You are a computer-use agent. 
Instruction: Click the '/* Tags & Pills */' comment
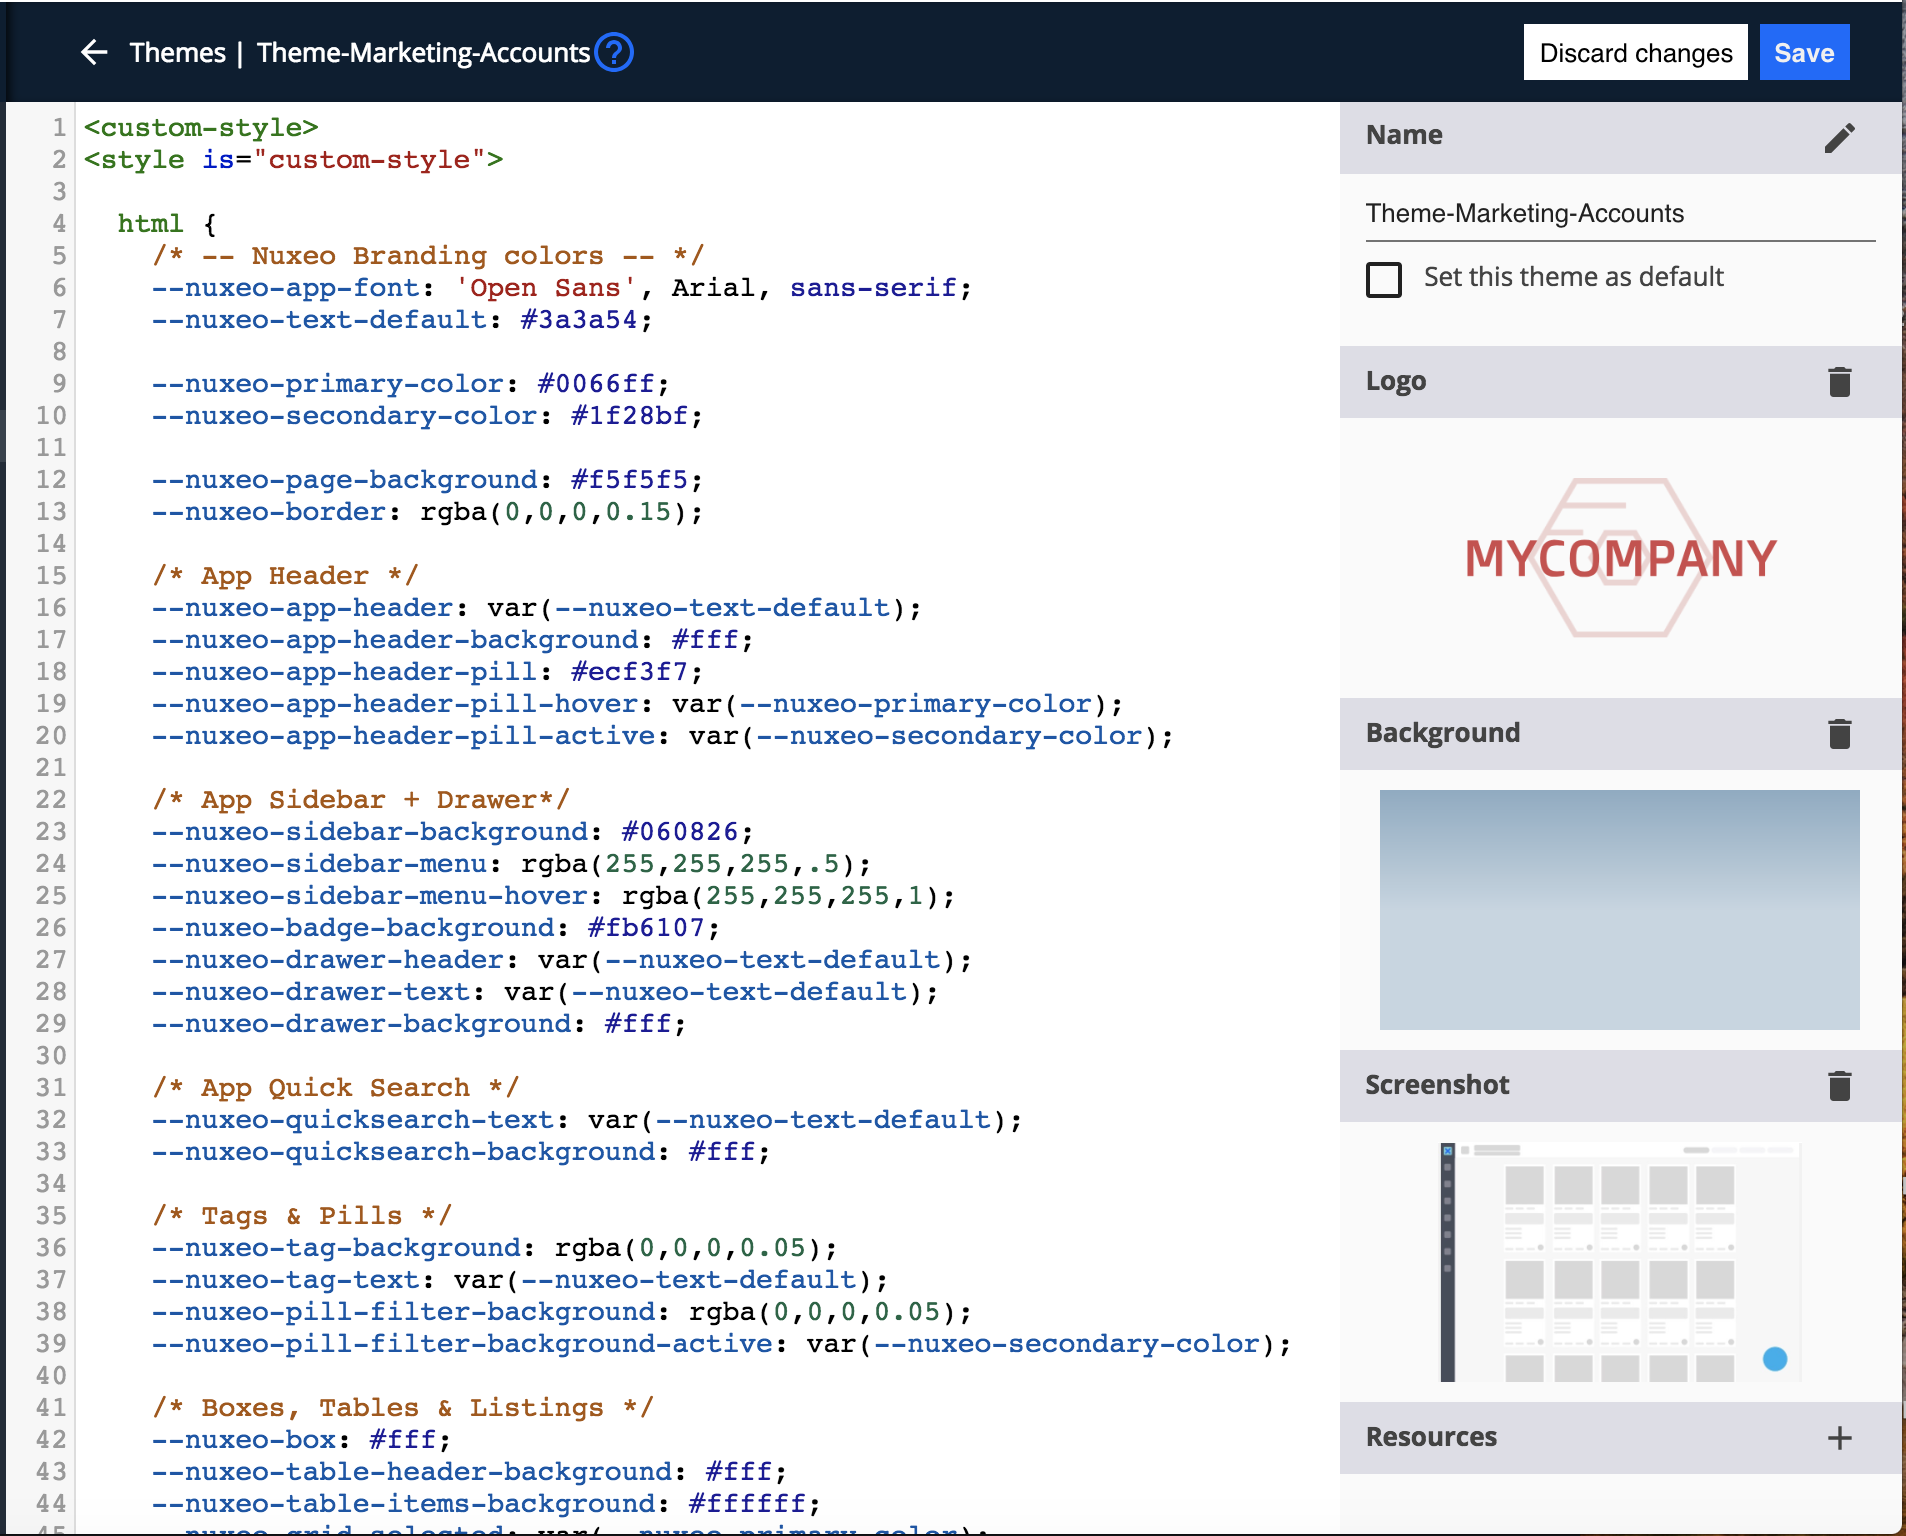pos(302,1216)
